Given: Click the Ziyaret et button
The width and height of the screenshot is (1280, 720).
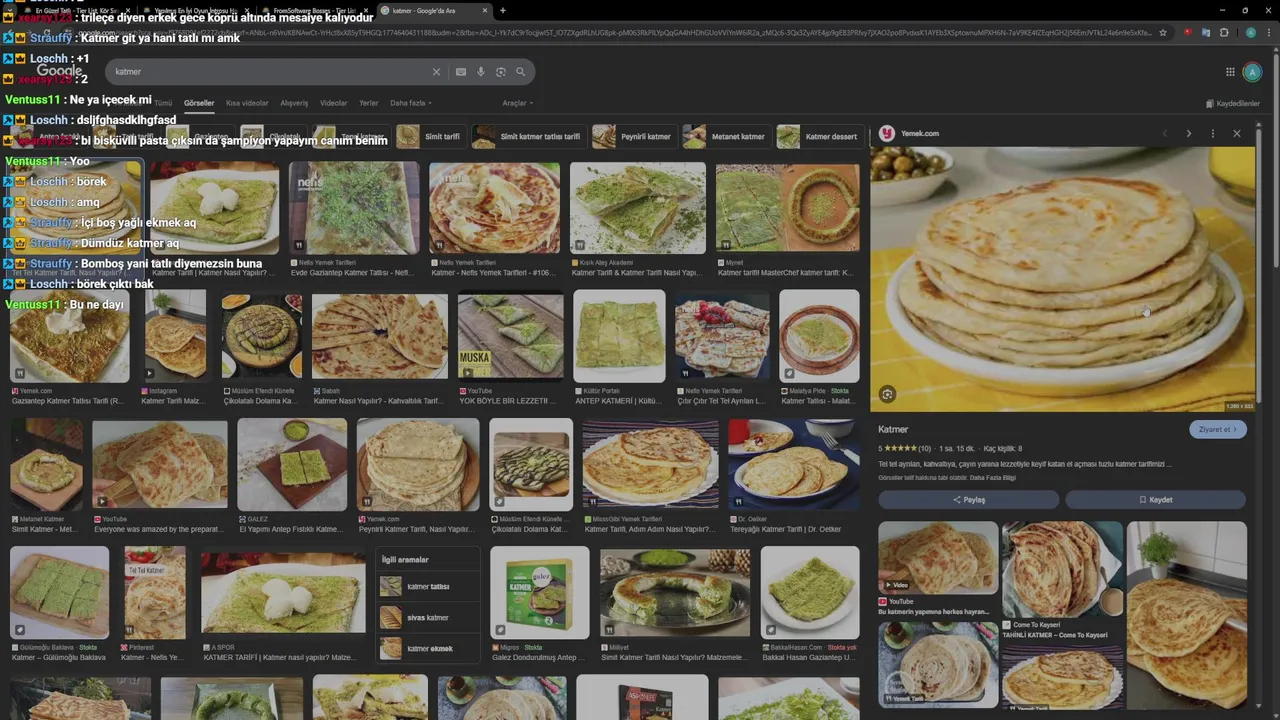Looking at the screenshot, I should 1217,429.
